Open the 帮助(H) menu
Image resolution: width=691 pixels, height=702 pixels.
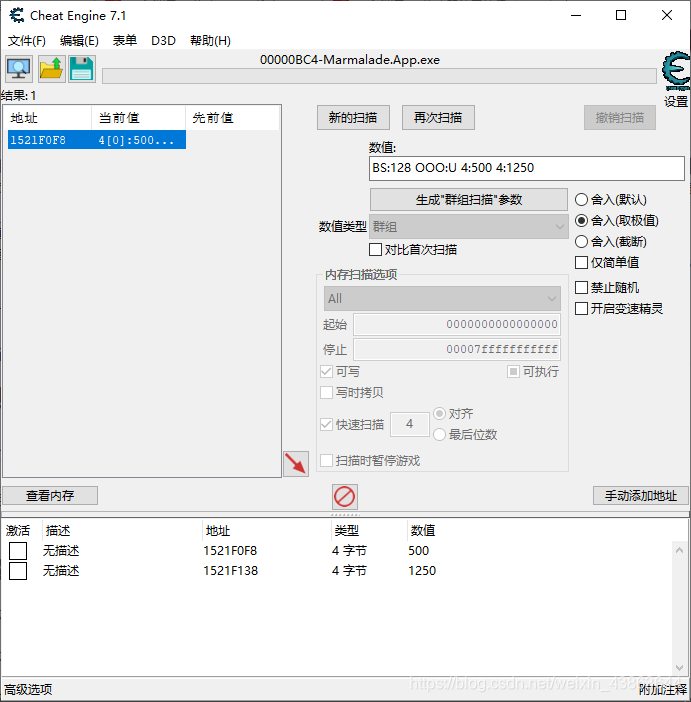[x=210, y=41]
